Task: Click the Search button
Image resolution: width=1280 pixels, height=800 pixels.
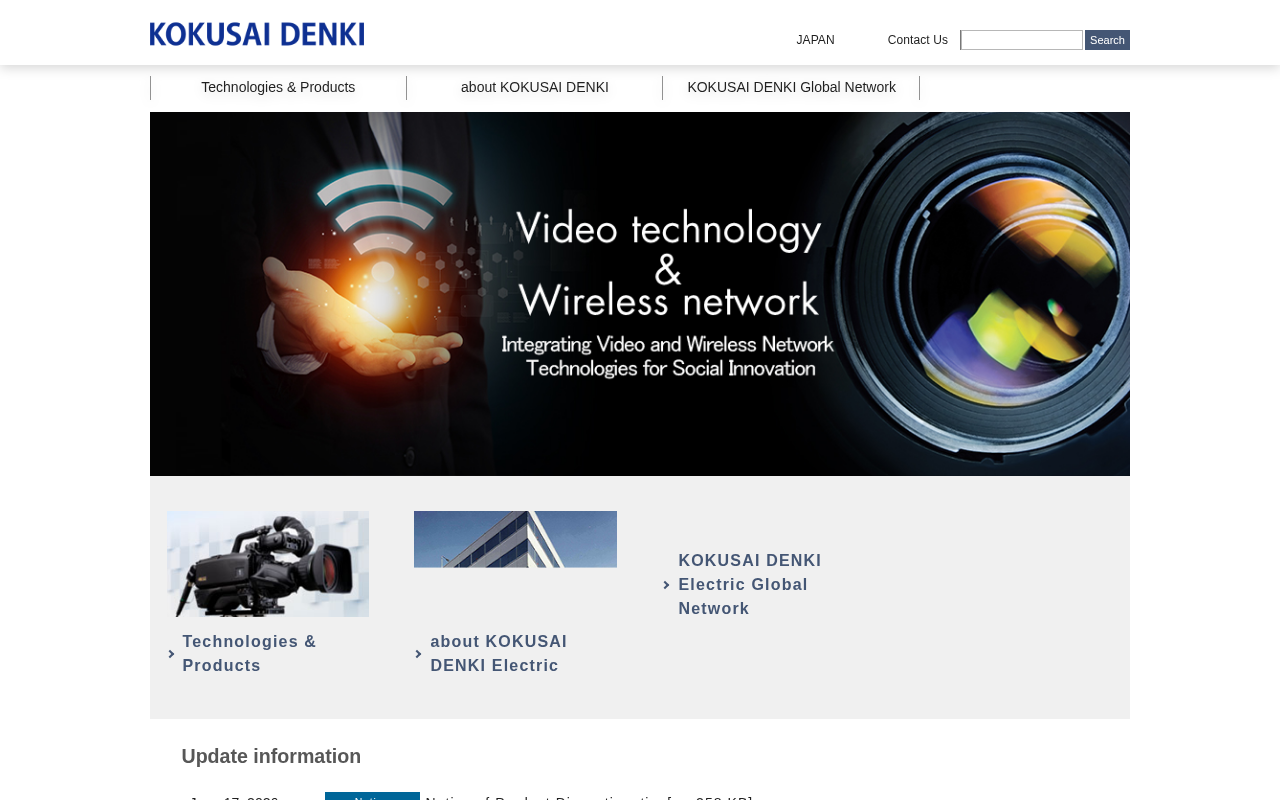Action: point(1107,40)
